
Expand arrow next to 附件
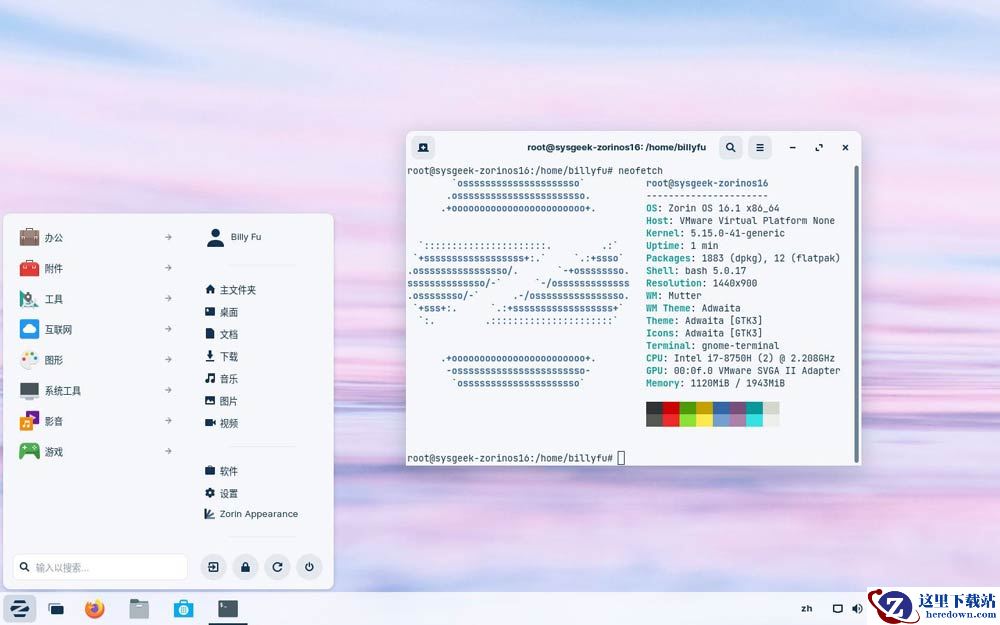pyautogui.click(x=168, y=268)
